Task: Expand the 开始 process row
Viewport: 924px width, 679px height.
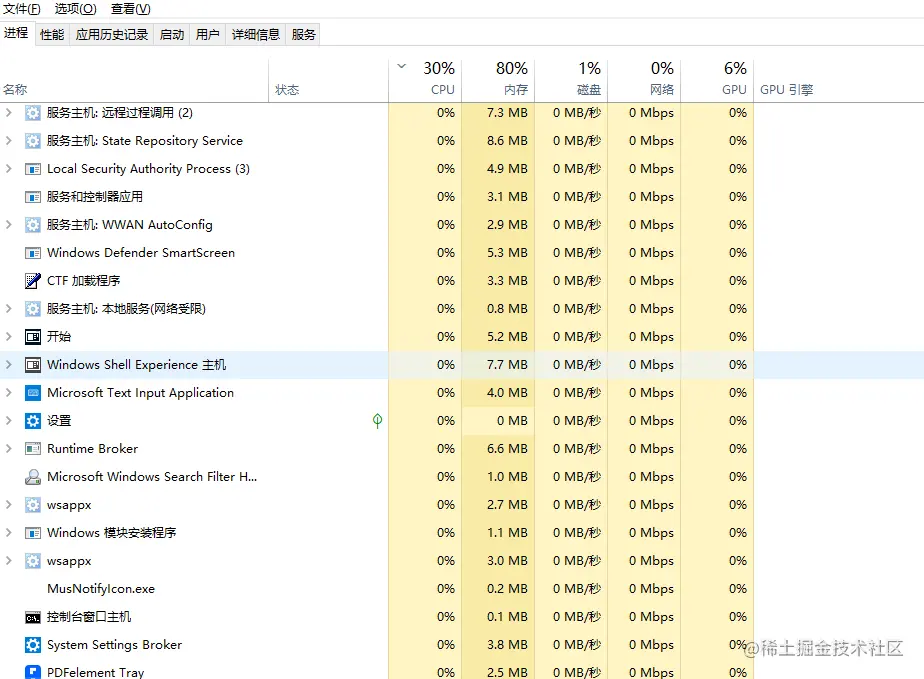Action: [8, 337]
